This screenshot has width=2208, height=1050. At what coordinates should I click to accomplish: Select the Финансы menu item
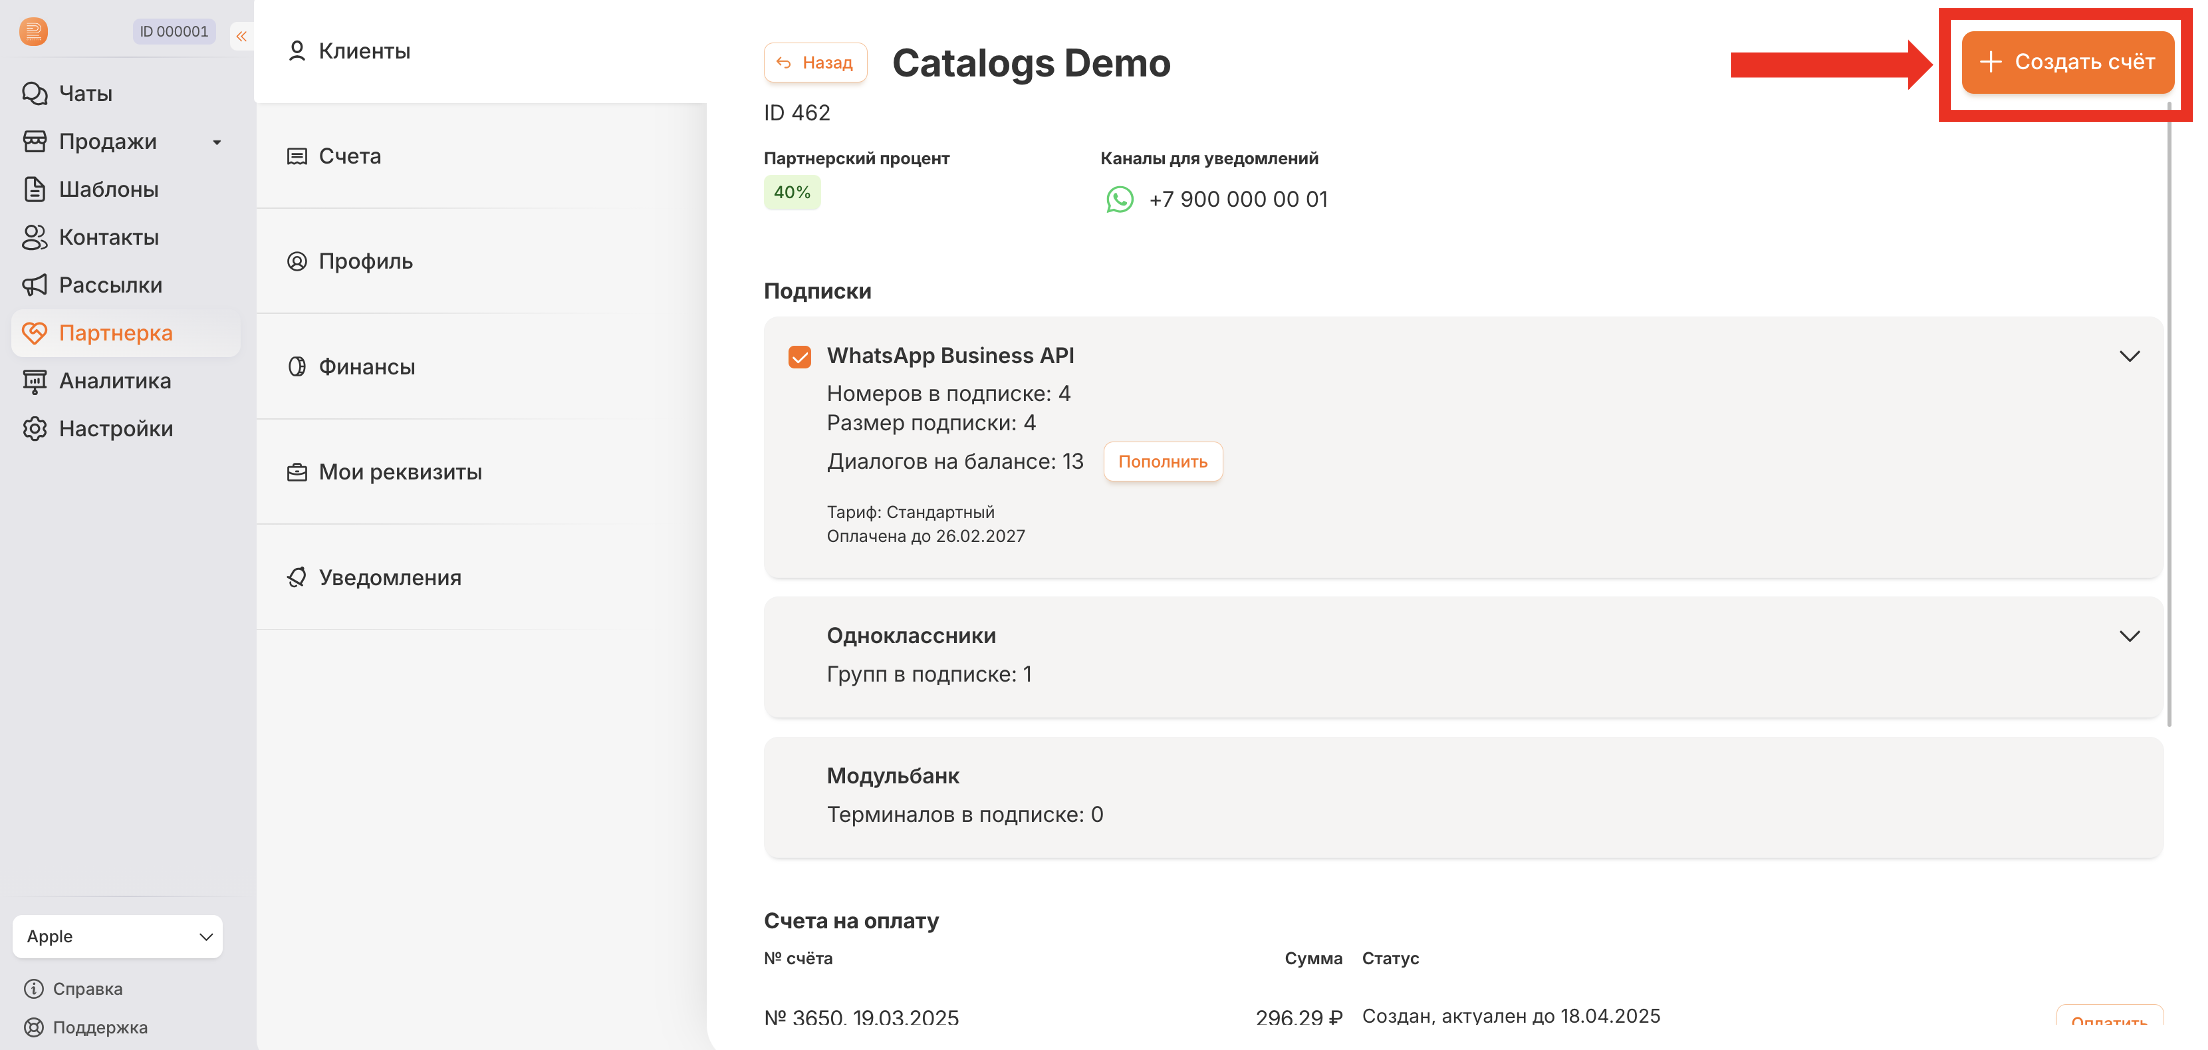[366, 367]
